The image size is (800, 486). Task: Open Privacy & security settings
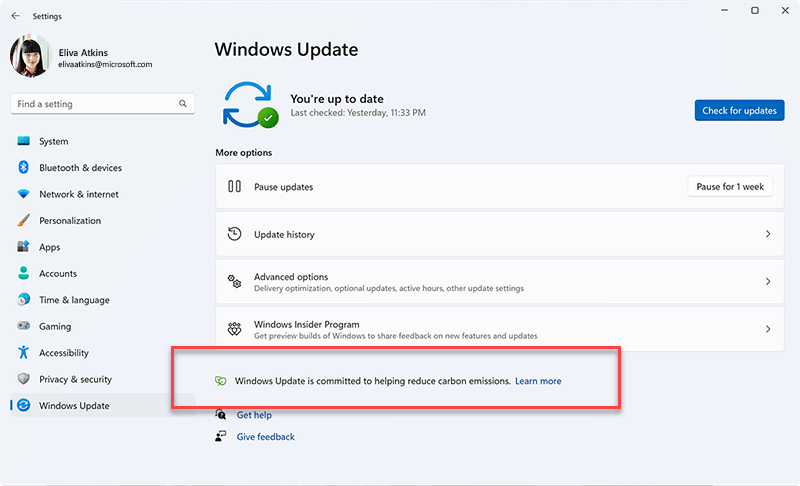pos(103,379)
